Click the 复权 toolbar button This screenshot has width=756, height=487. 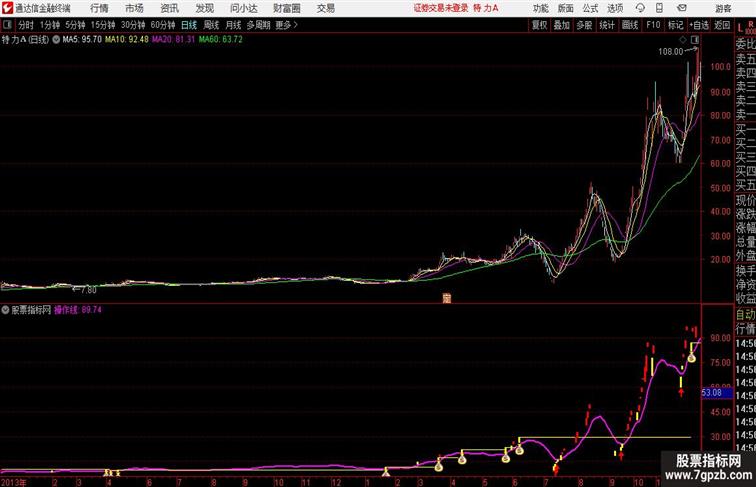coord(539,25)
